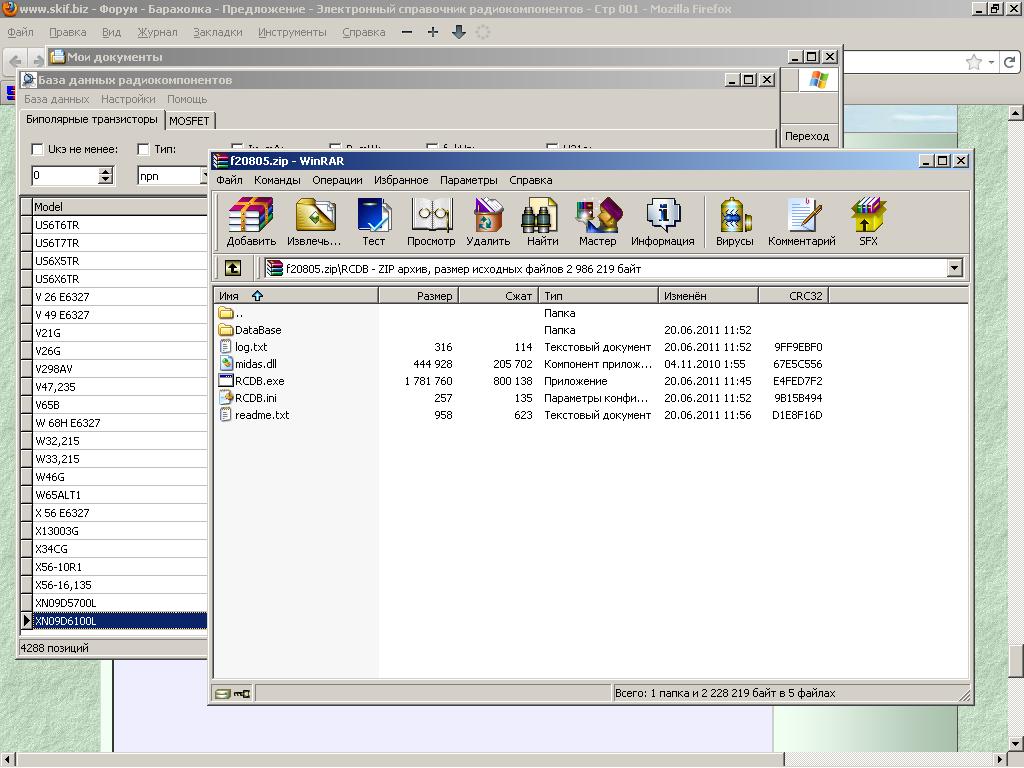
Task: Go up one folder level button
Action: click(x=232, y=268)
